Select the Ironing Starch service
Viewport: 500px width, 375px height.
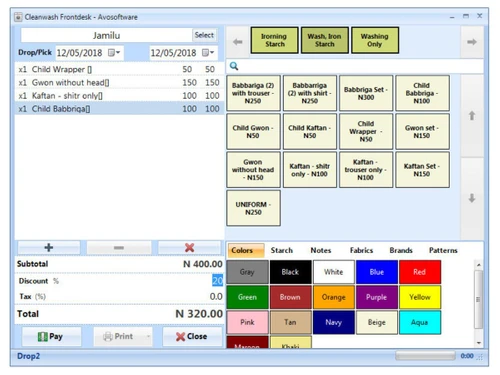coord(274,40)
